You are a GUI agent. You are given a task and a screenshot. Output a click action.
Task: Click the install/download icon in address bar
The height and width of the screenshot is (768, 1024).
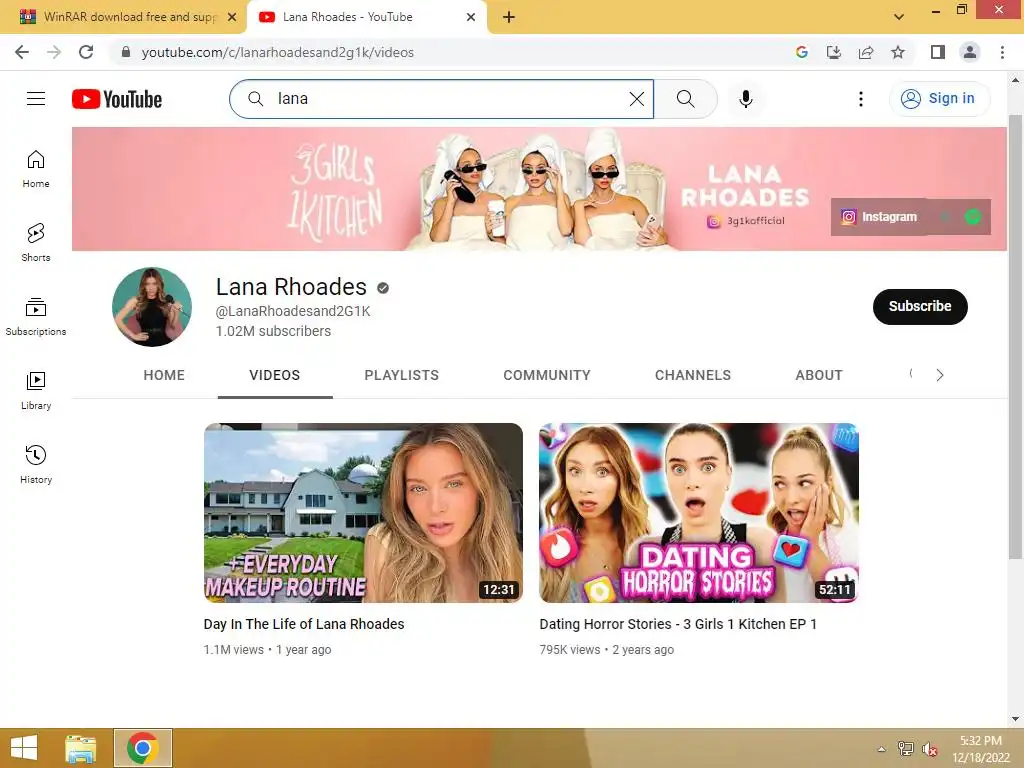point(834,52)
